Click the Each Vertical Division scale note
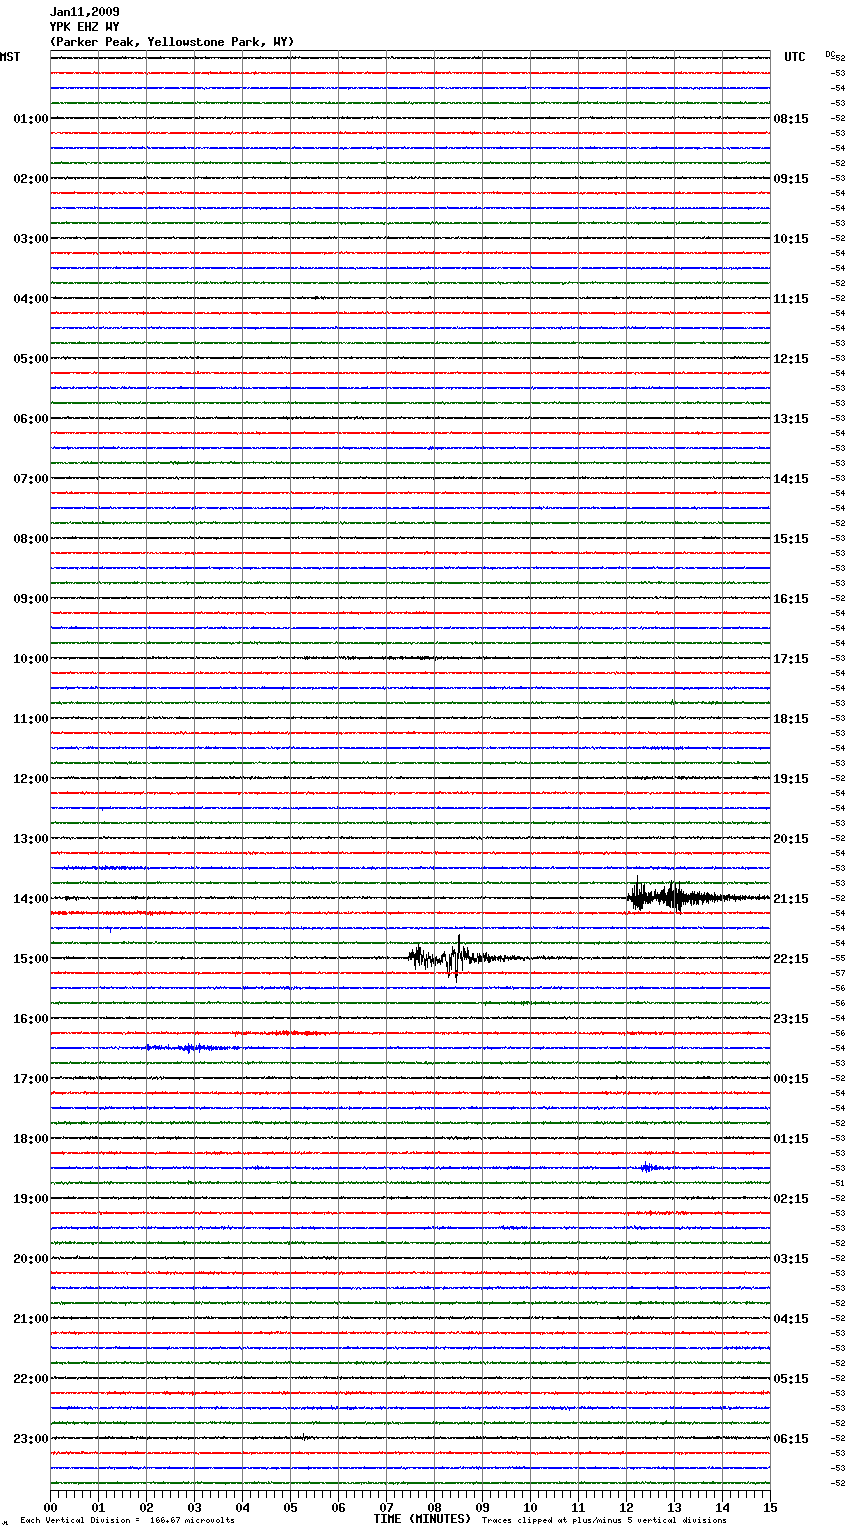The width and height of the screenshot is (850, 1534). pyautogui.click(x=127, y=1521)
